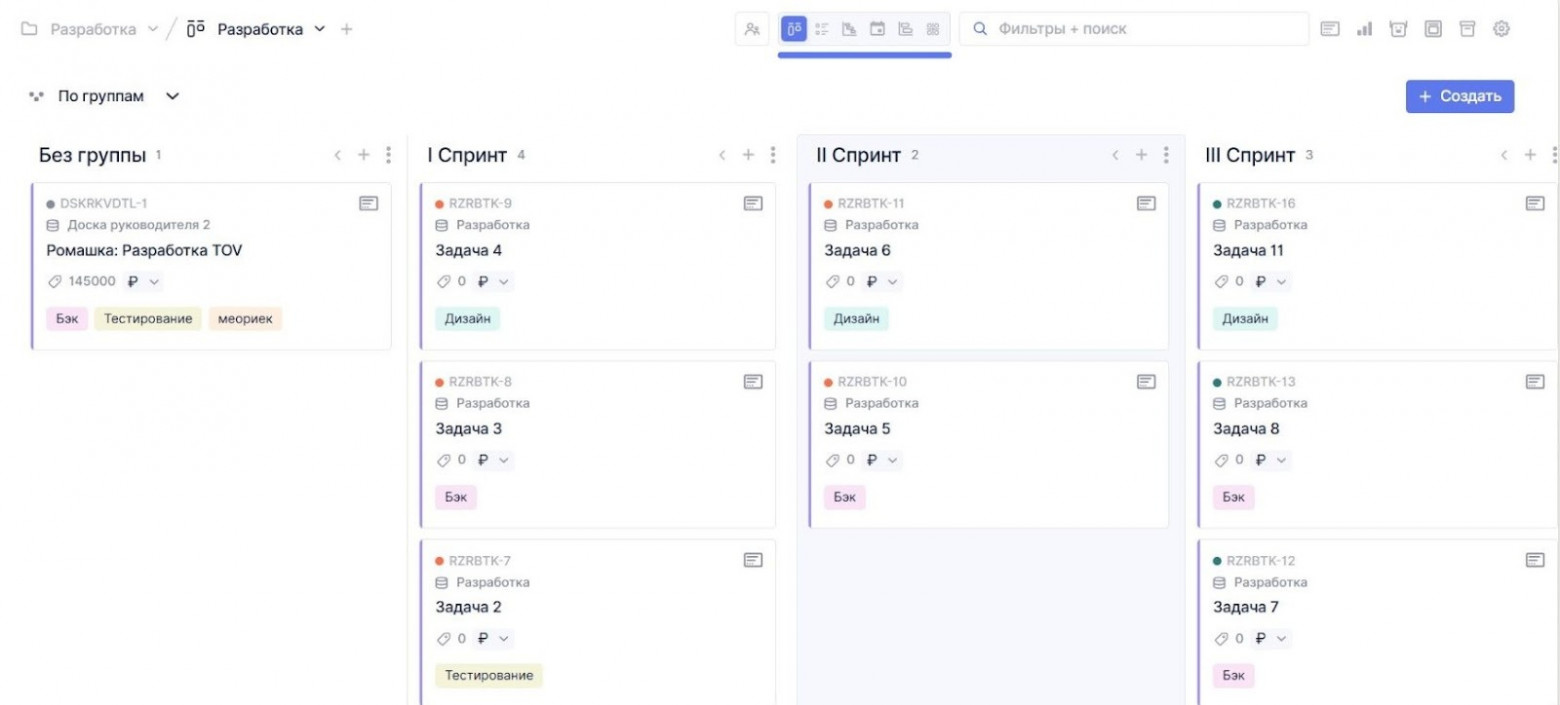Expand the По группам grouping dropdown
Image resolution: width=1560 pixels, height=705 pixels.
172,96
